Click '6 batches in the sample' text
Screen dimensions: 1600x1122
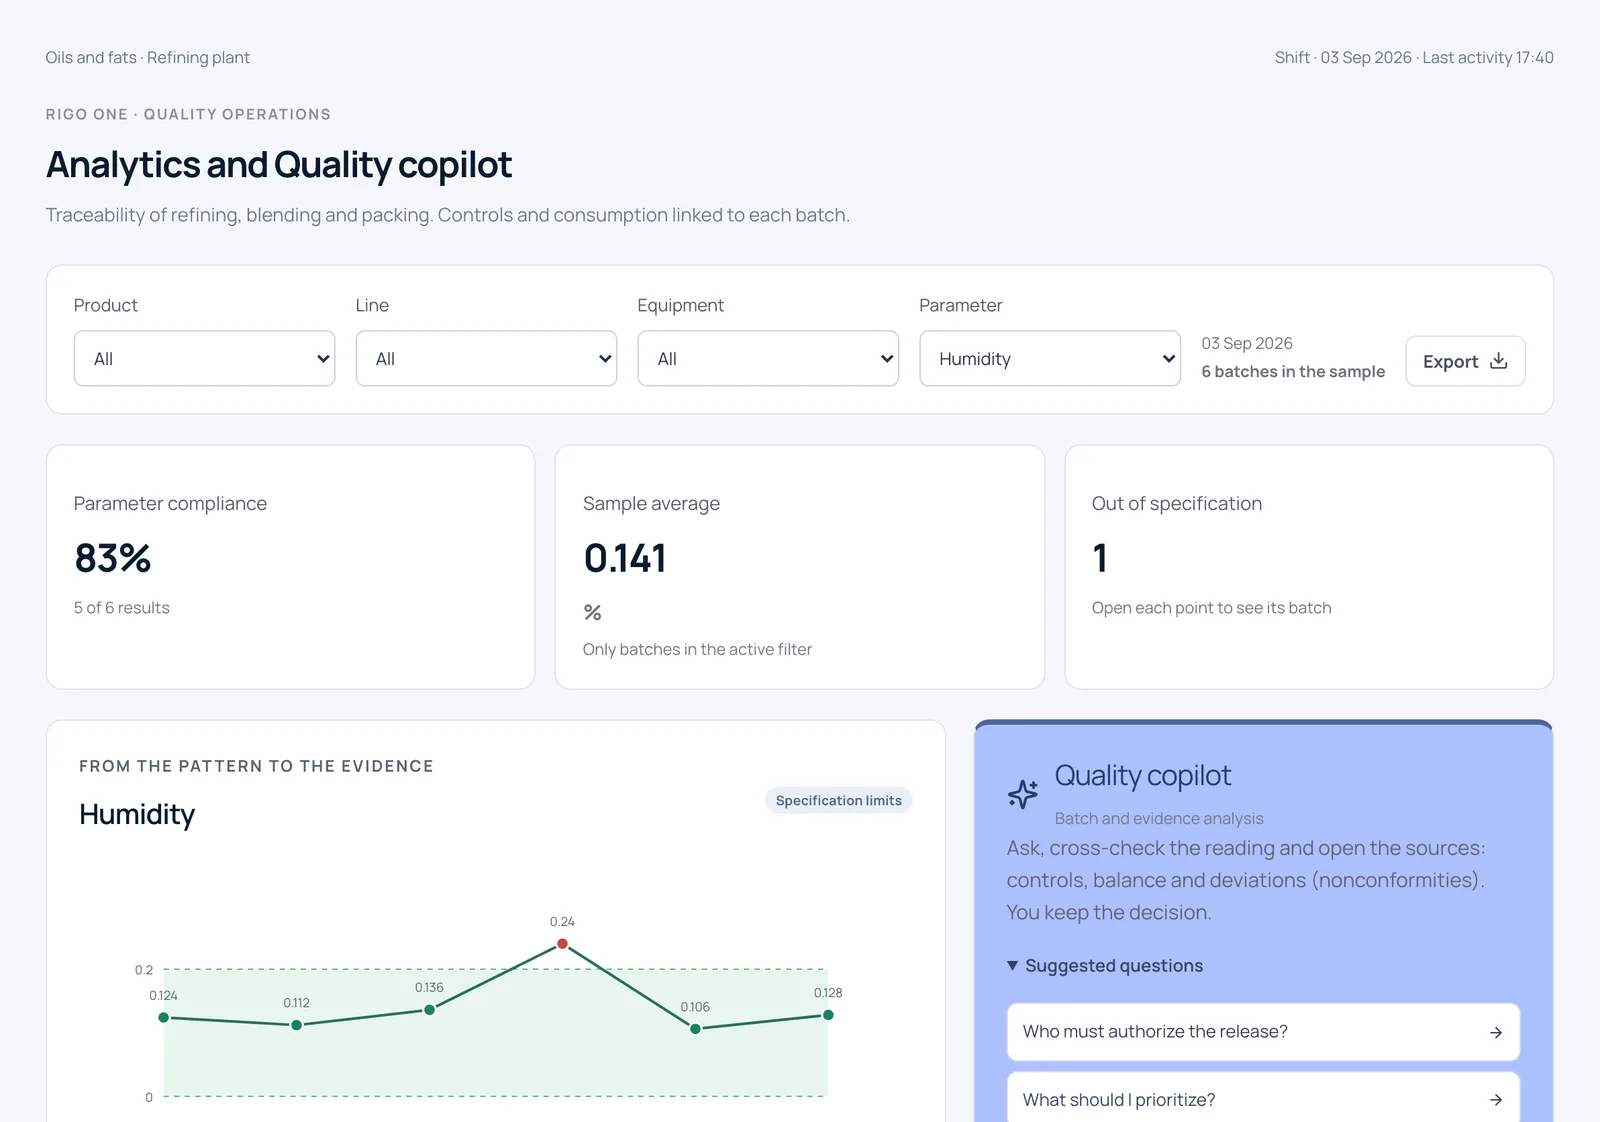click(1293, 372)
